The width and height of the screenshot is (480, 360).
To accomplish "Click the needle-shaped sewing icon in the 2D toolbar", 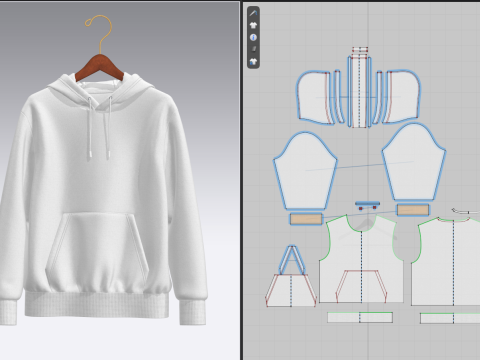I will 253,14.
